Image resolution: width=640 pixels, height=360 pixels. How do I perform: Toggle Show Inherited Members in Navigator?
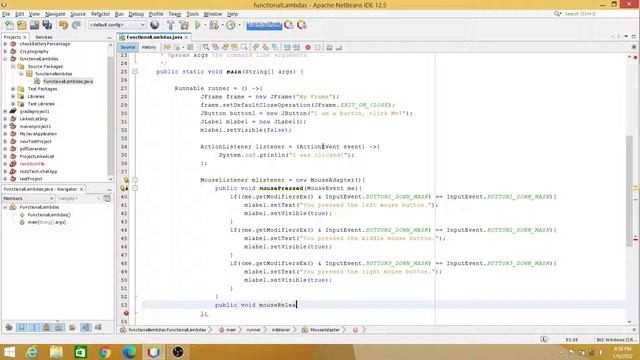[x=9, y=327]
